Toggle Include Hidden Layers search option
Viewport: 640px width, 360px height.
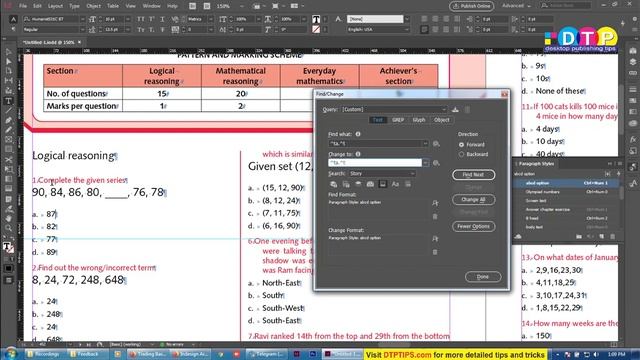358,184
